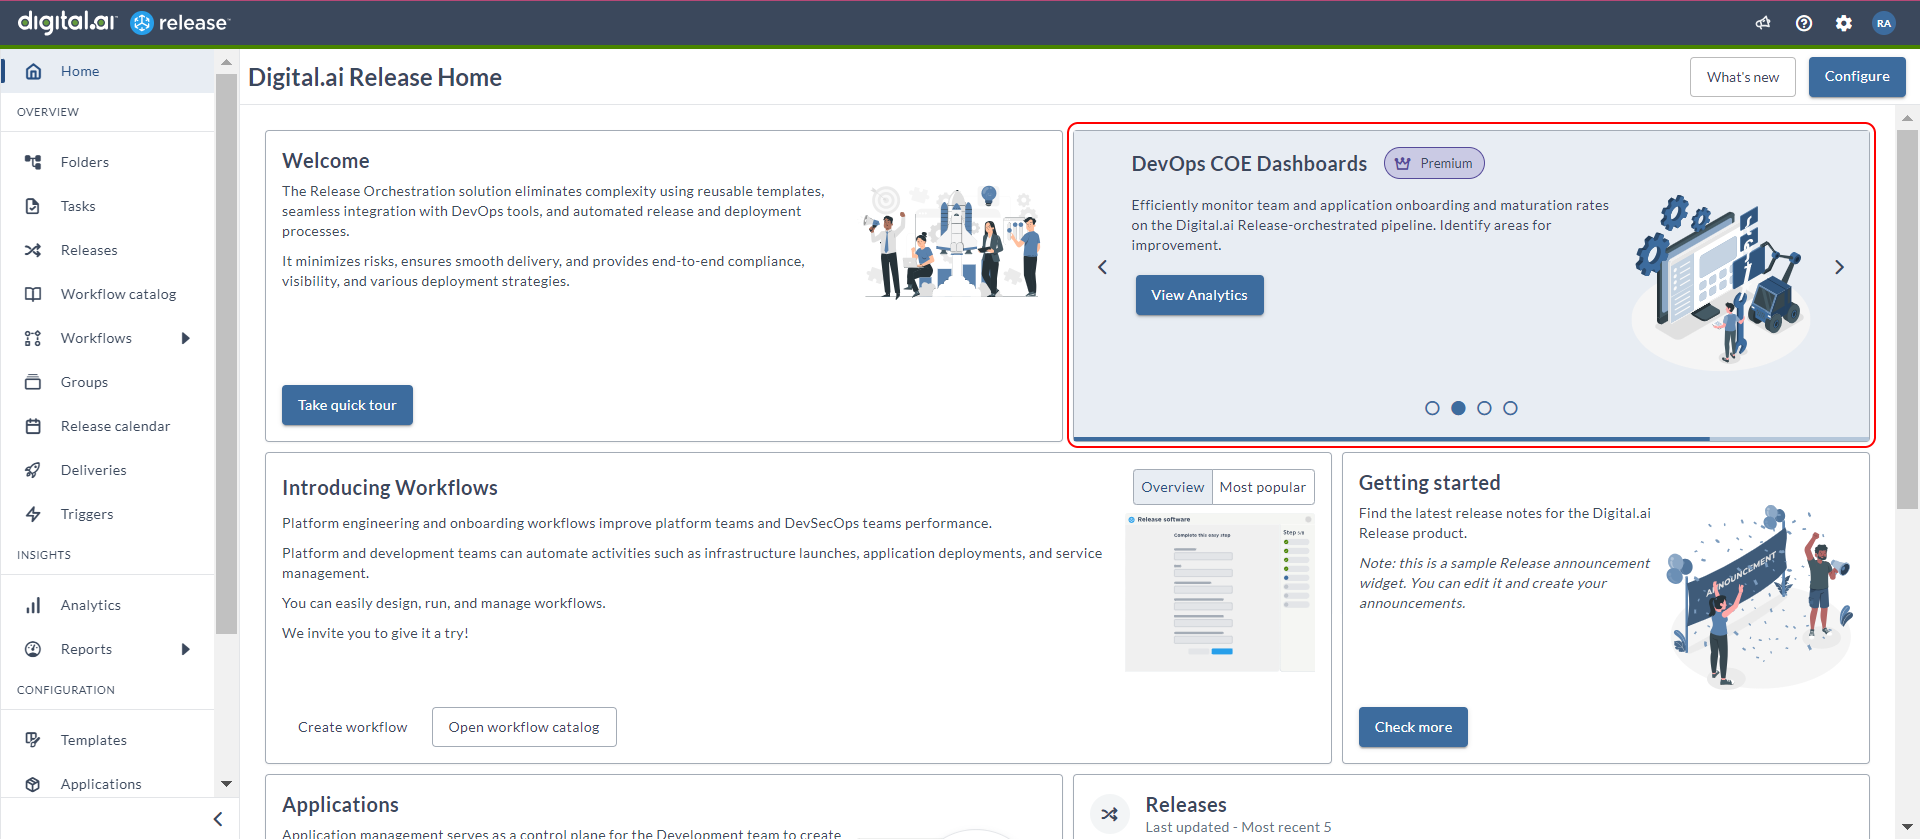Go to previous carousel slide
The height and width of the screenshot is (839, 1920).
pos(1102,267)
